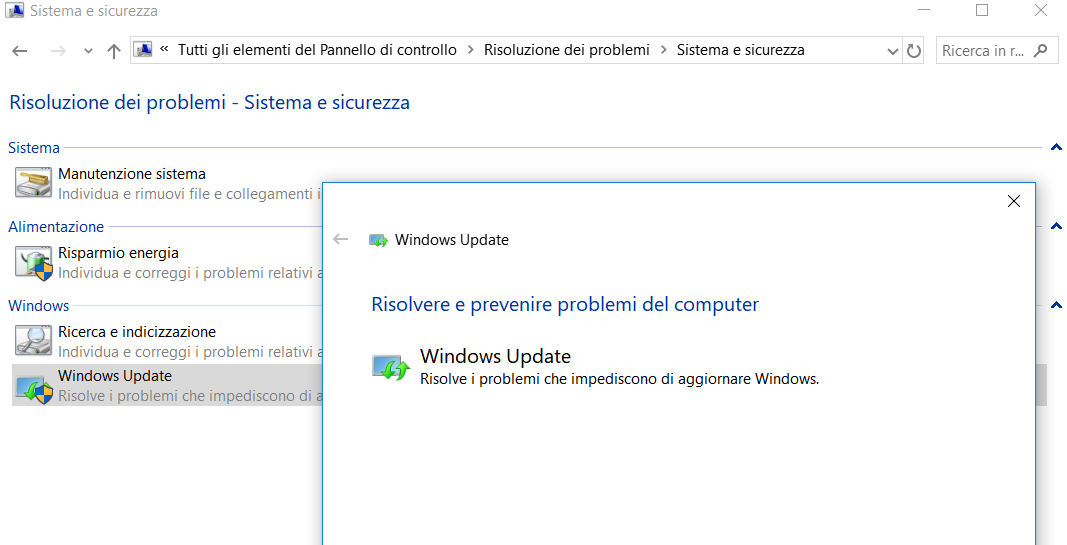
Task: Open the Manutenzione sistema troubleshooter link
Action: 132,174
